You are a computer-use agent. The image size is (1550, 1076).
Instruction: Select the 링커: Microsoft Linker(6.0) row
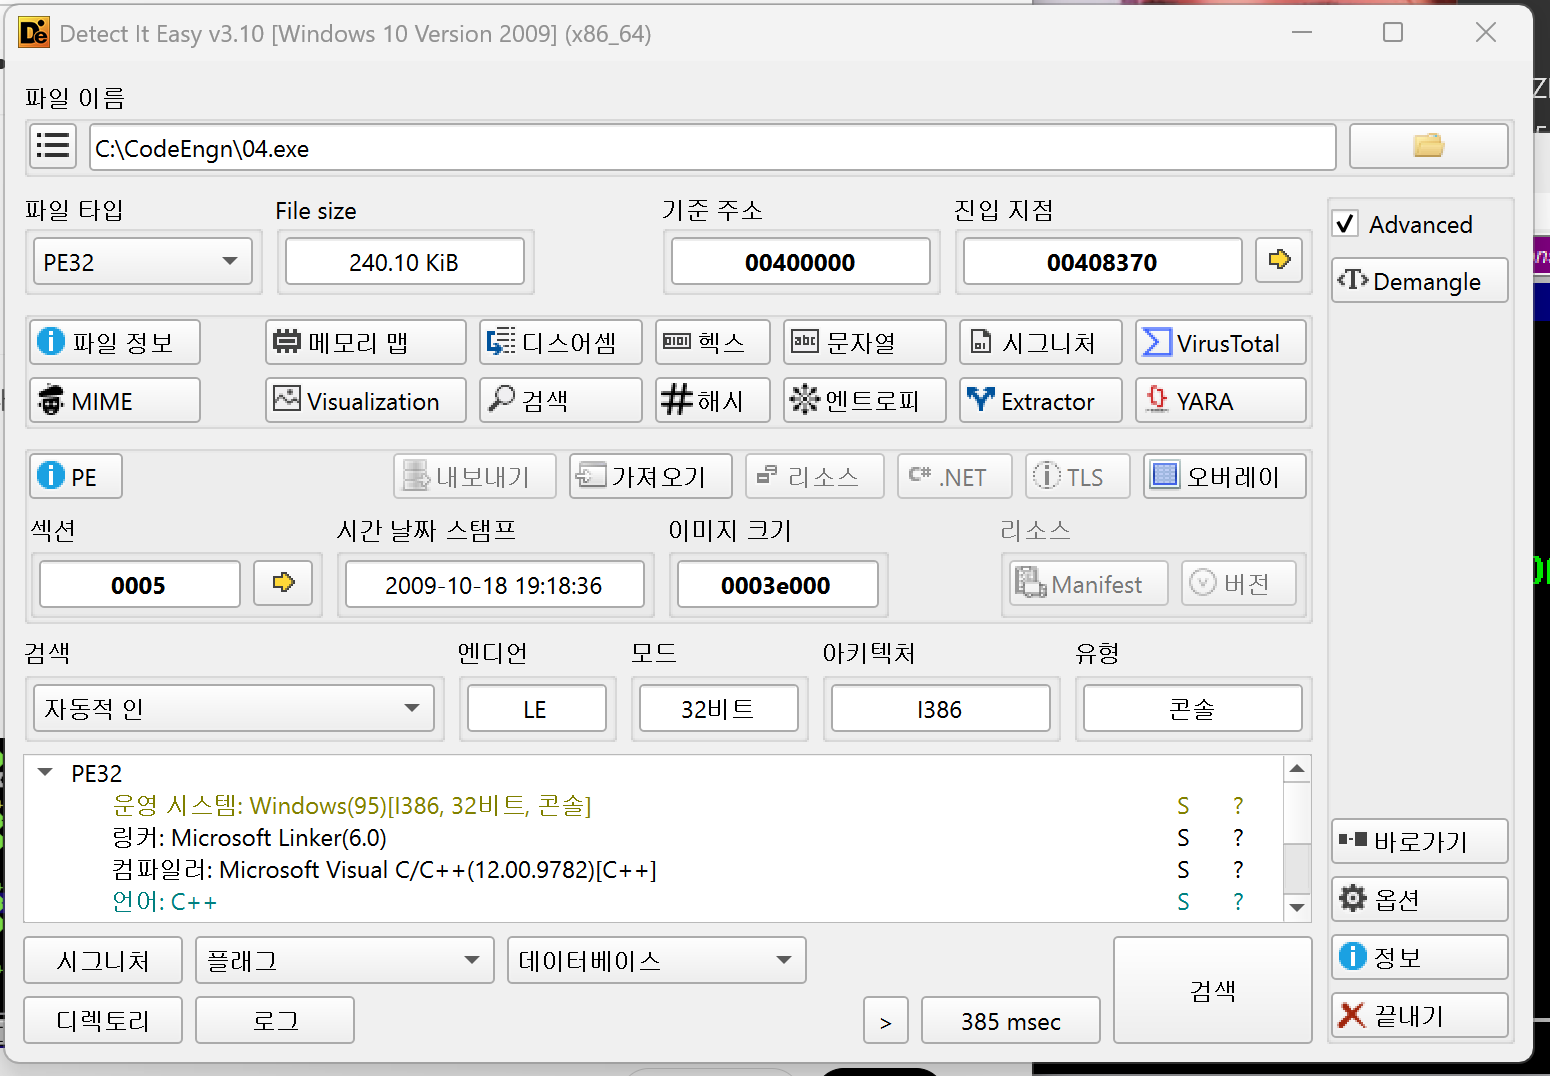tap(654, 837)
